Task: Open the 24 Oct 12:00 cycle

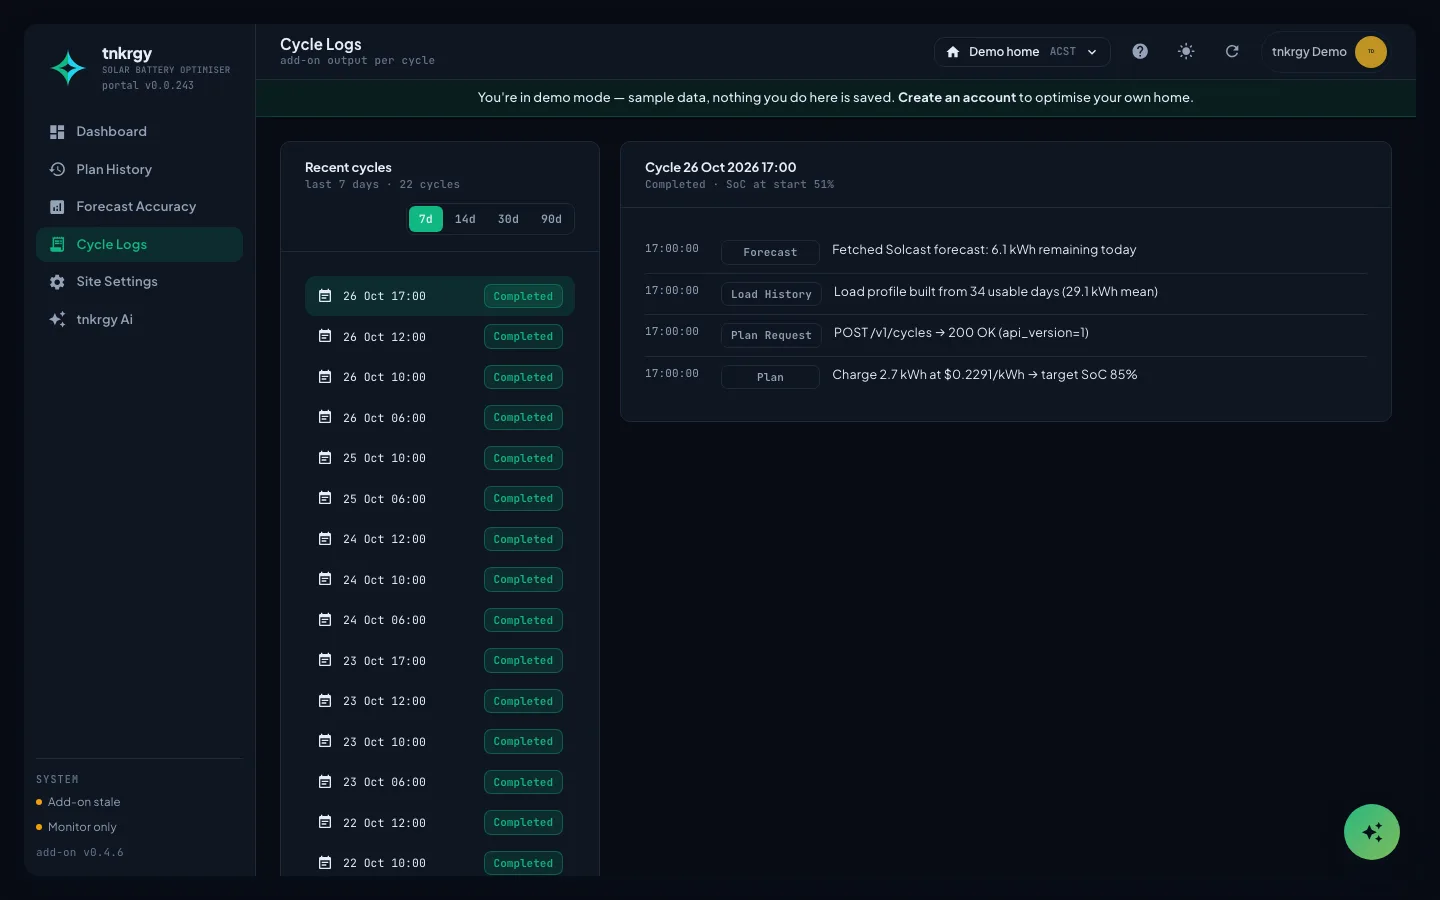Action: pyautogui.click(x=440, y=539)
